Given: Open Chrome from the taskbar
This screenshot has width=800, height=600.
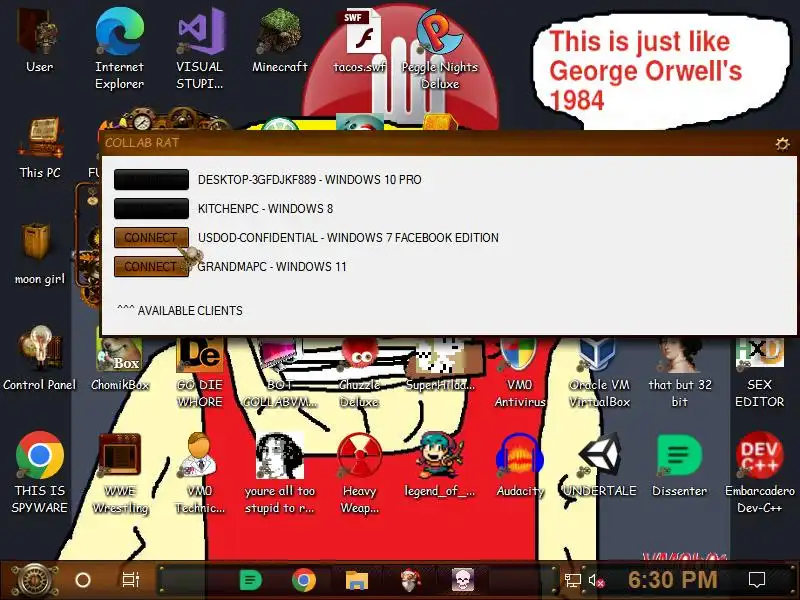Looking at the screenshot, I should (304, 580).
